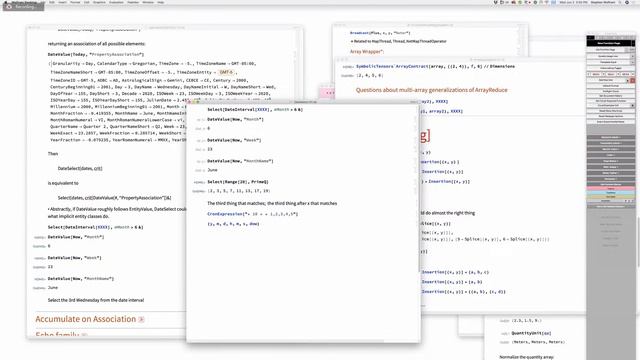Click the GMT-5 entity box in TimeZoneEntity output
The image size is (640, 360).
click(x=226, y=72)
